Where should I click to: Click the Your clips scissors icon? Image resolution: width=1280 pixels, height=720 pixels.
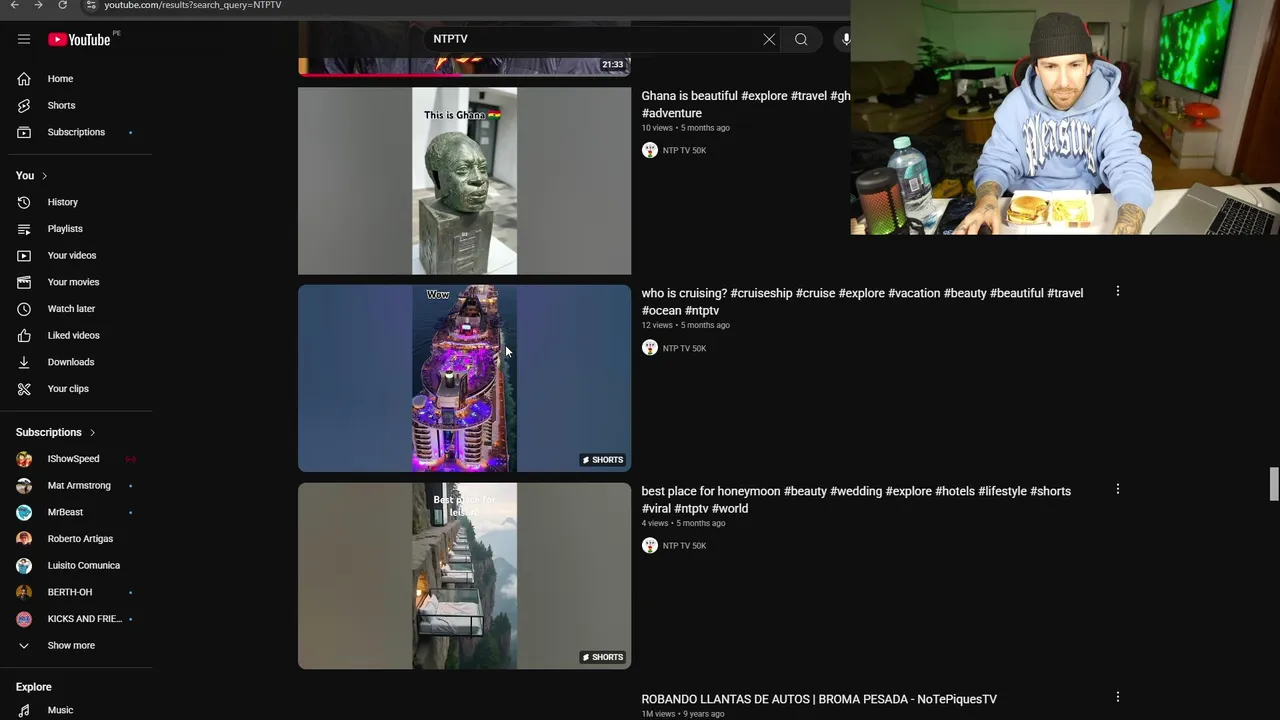click(24, 389)
